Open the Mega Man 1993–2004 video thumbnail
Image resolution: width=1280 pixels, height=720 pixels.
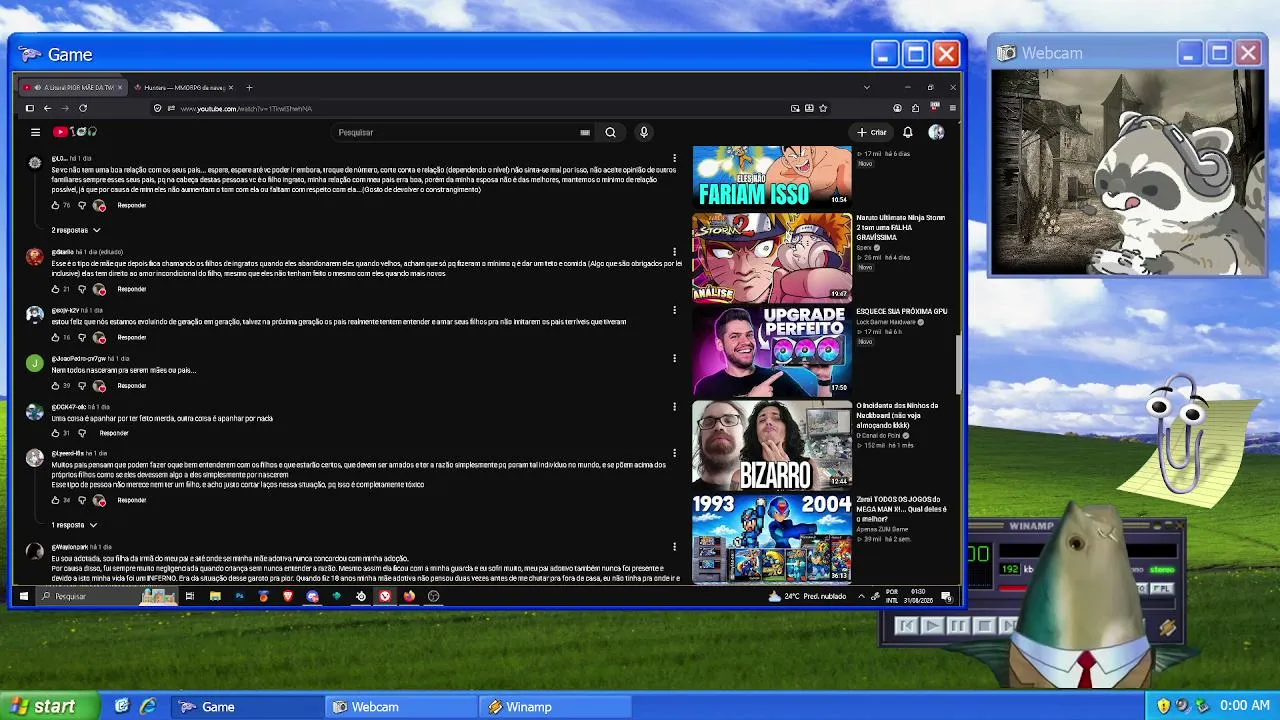[772, 538]
